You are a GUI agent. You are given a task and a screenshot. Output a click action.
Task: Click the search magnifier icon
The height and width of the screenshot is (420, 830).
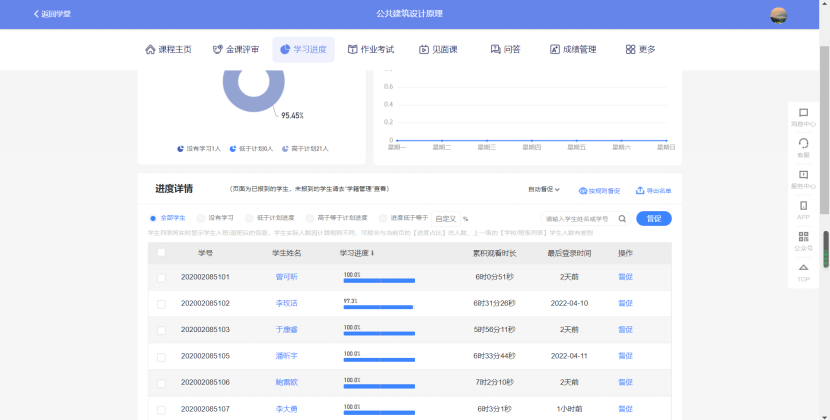(622, 218)
